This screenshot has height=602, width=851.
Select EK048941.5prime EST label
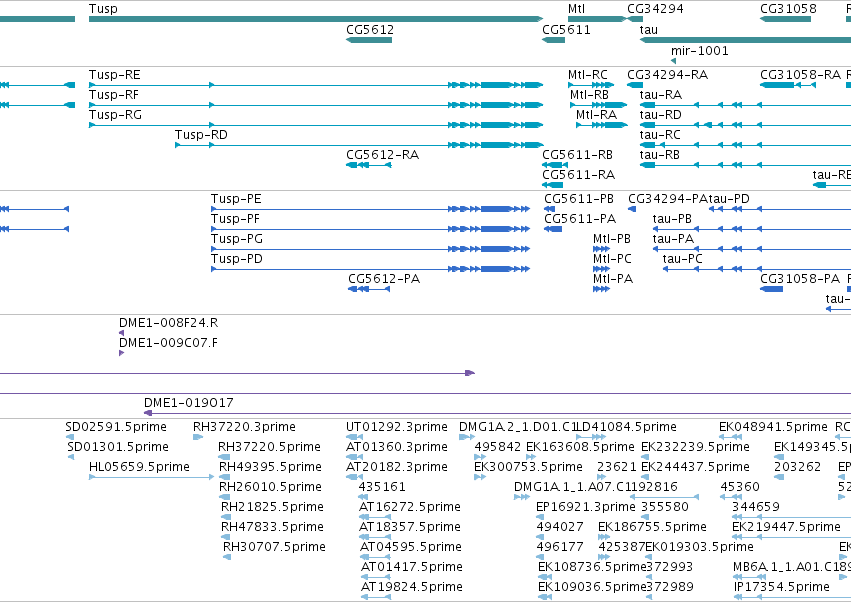pyautogui.click(x=773, y=427)
